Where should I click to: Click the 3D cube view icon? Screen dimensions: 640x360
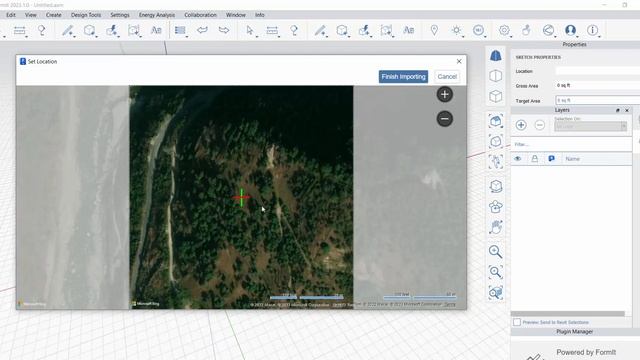click(496, 96)
